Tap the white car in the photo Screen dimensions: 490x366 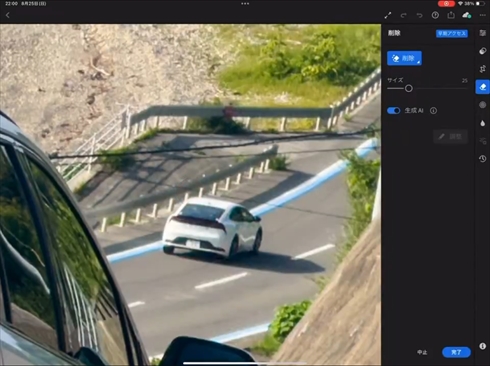[212, 228]
